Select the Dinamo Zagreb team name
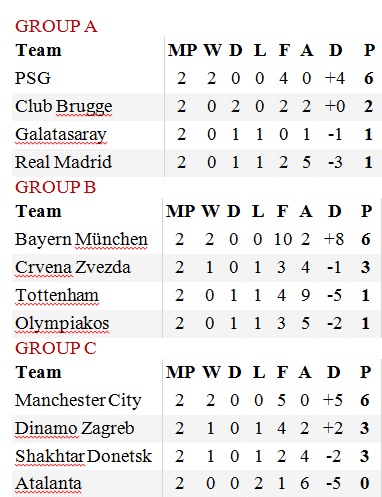Viewport: 382px width, 497px height. 74,429
